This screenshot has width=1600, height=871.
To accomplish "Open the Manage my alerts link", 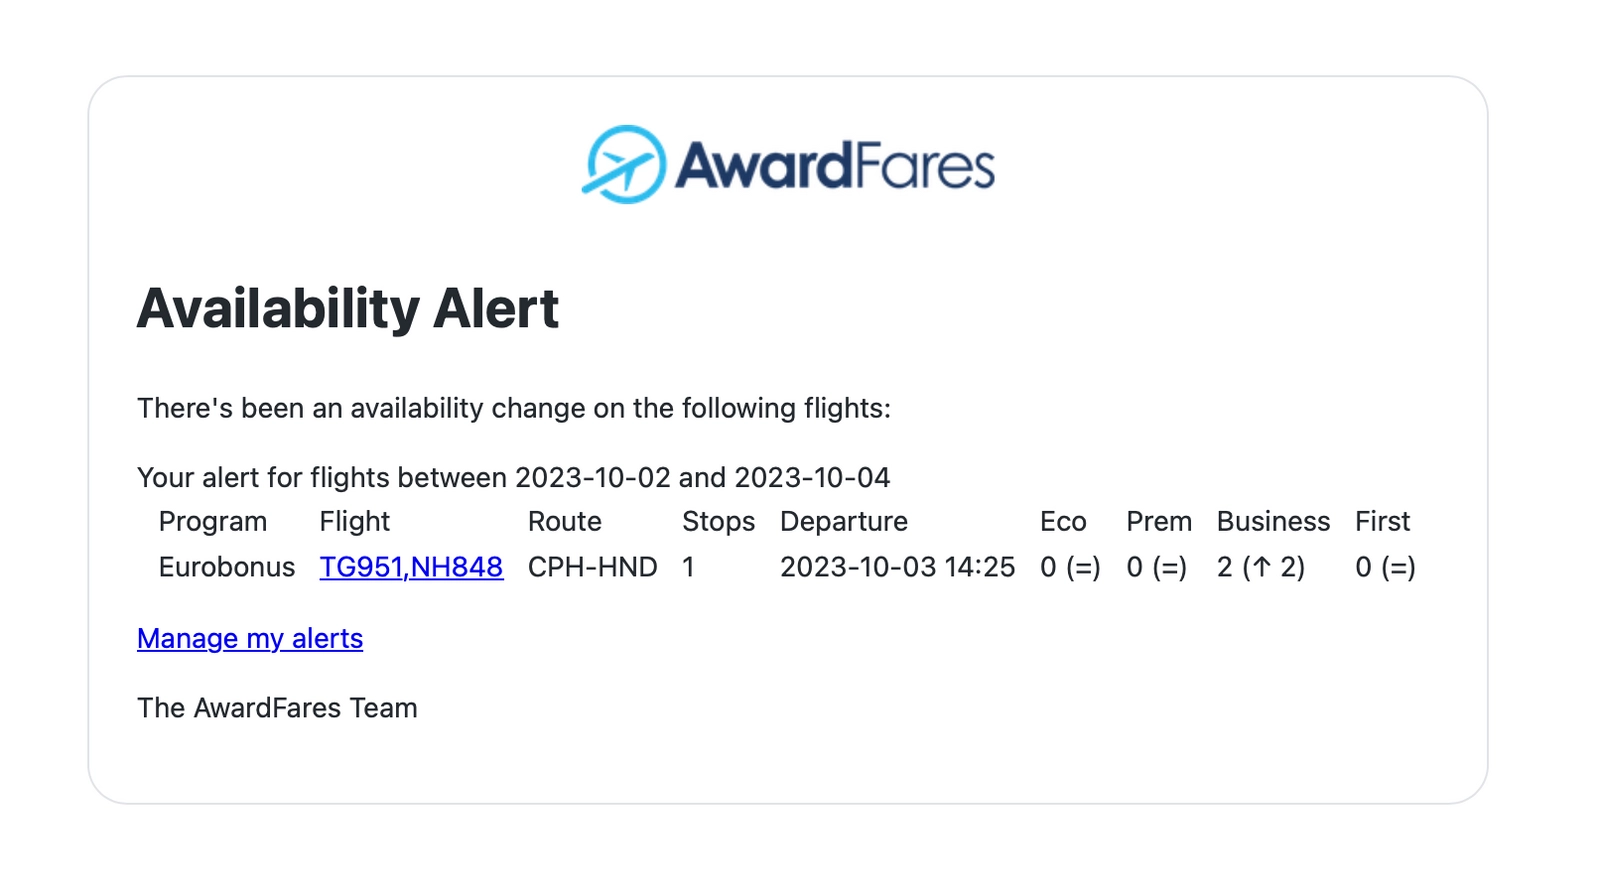I will pyautogui.click(x=250, y=638).
